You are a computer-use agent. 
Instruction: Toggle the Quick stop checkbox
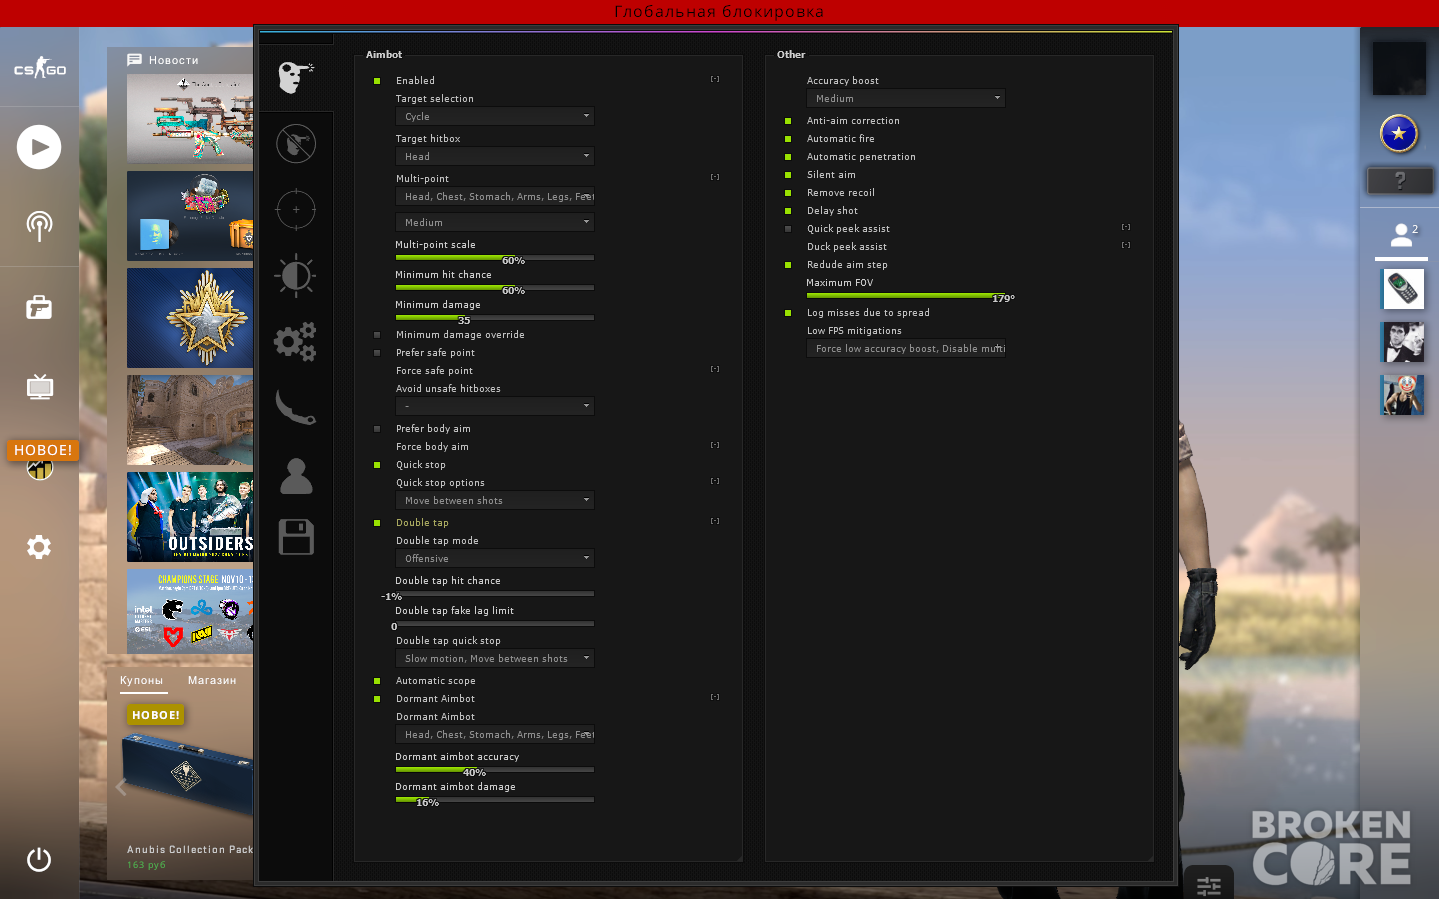click(377, 465)
